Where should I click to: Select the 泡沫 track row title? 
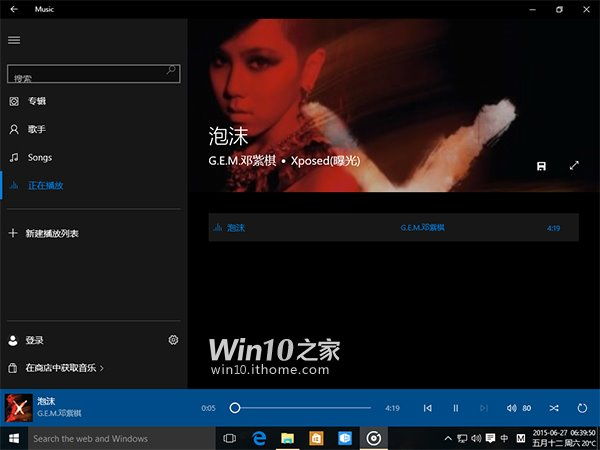(x=236, y=228)
